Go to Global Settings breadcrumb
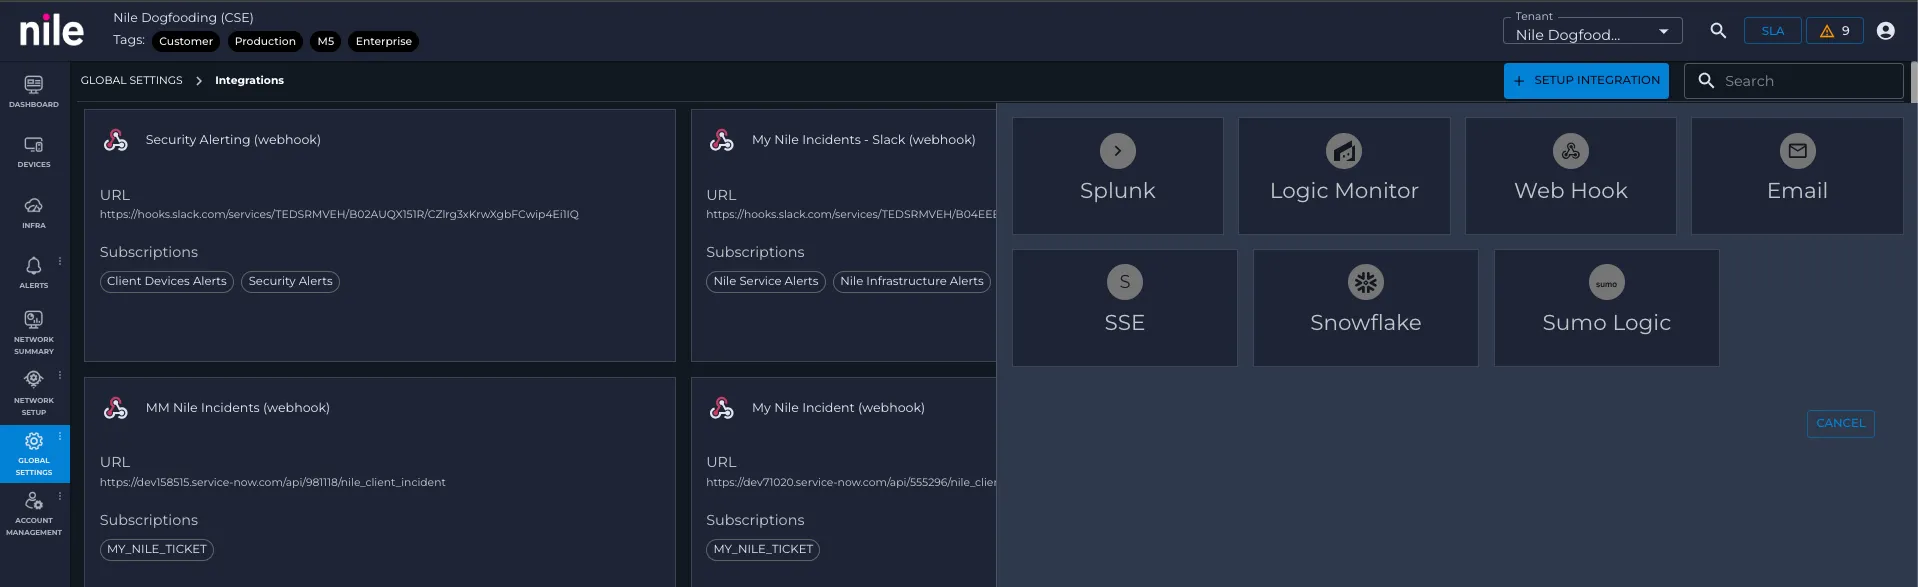Screen dimensions: 1918x587 [132, 81]
